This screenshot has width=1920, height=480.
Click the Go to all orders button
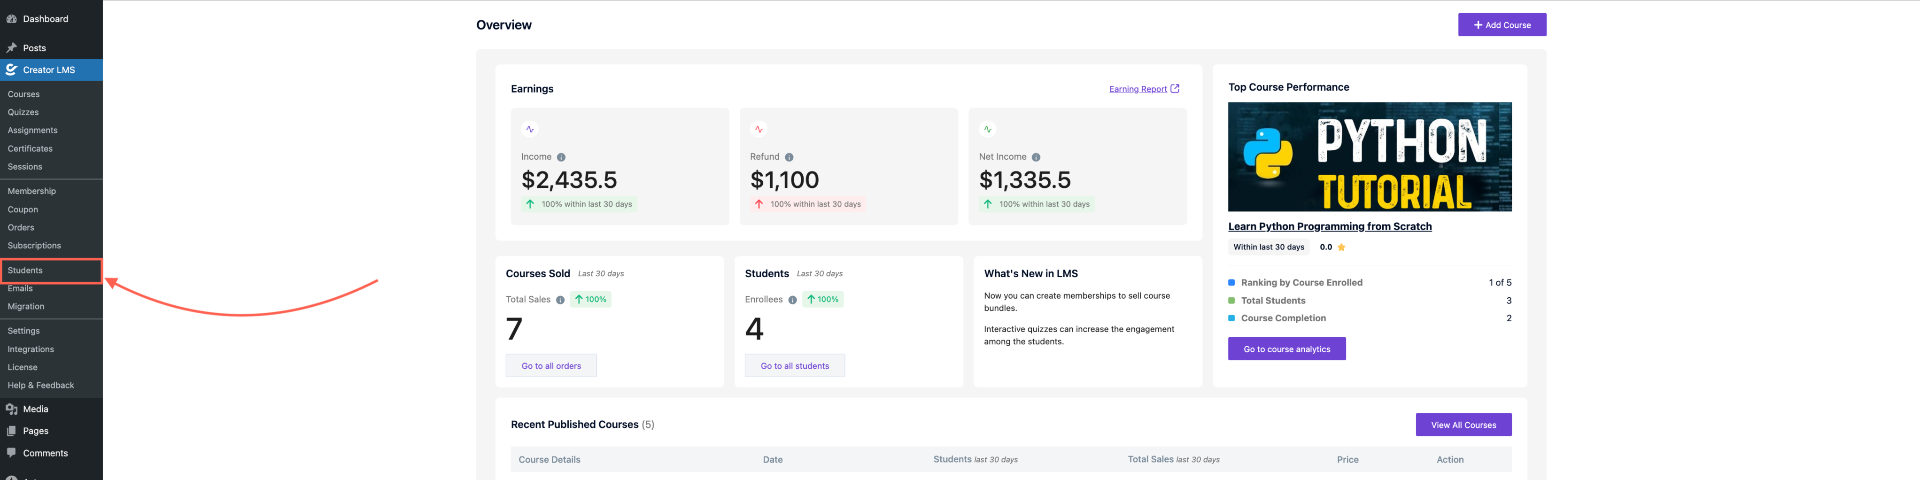(x=551, y=366)
